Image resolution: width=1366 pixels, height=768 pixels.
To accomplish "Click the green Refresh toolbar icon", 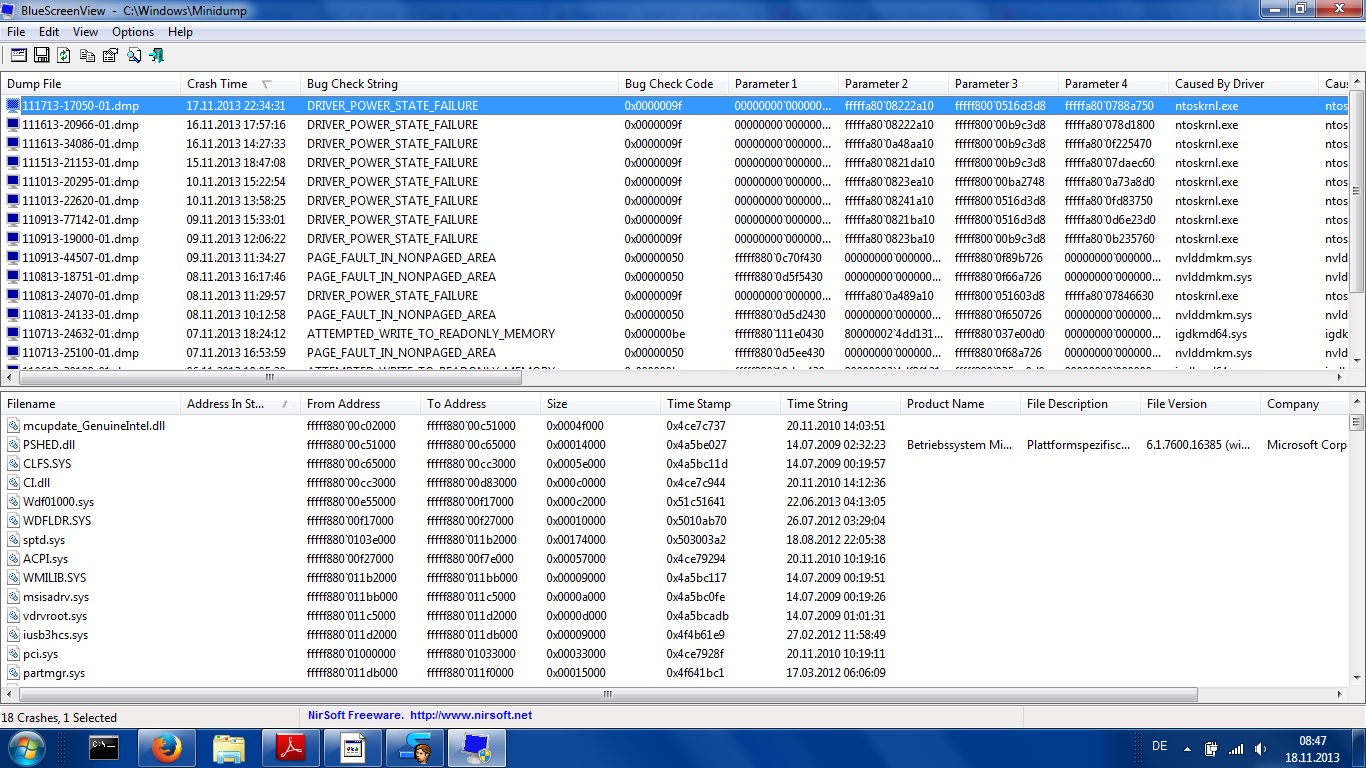I will coord(64,55).
